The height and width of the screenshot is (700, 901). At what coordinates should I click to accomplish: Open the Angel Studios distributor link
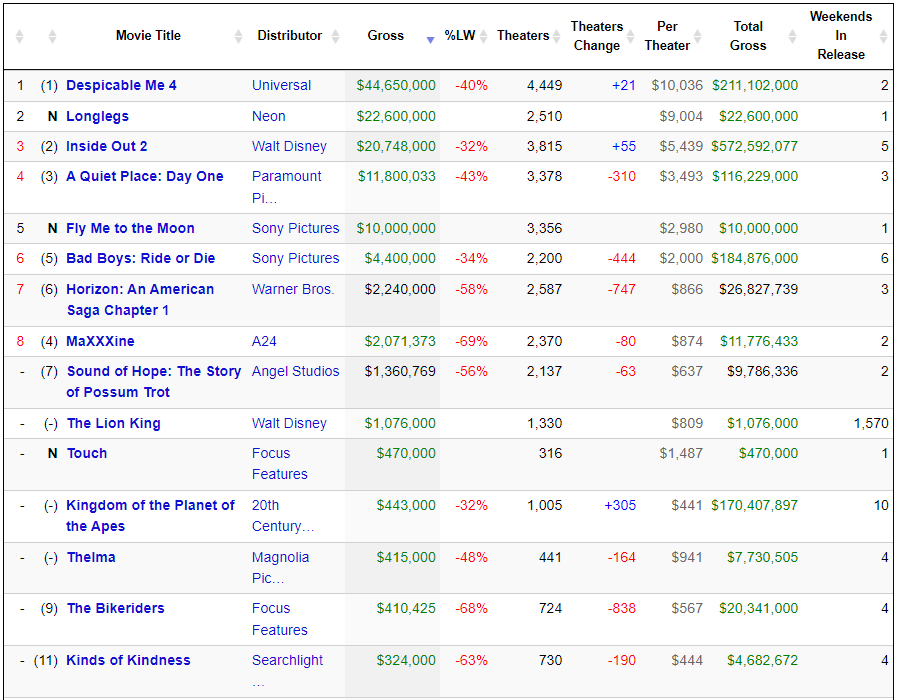click(295, 371)
